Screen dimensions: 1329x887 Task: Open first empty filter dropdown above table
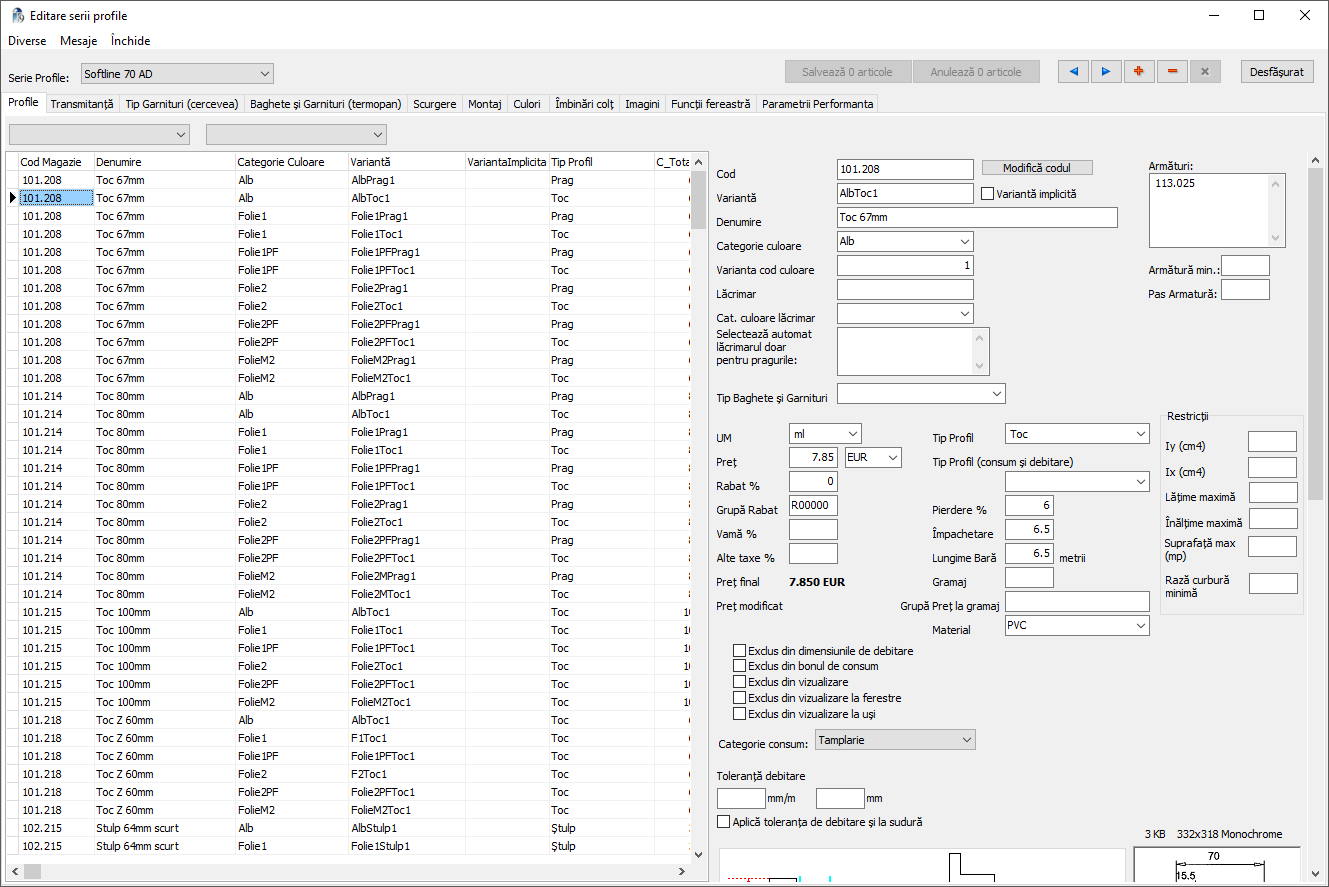[x=98, y=134]
